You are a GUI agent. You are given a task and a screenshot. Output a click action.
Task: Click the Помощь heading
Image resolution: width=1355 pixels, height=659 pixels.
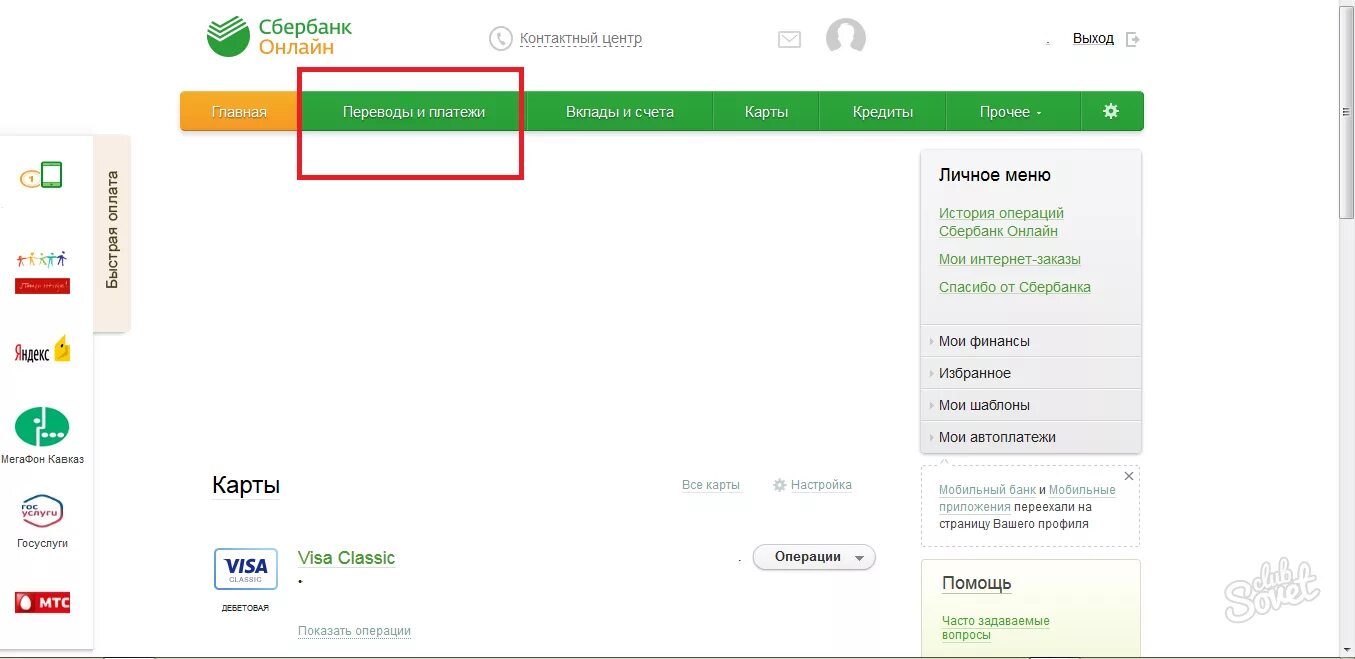coord(977,583)
